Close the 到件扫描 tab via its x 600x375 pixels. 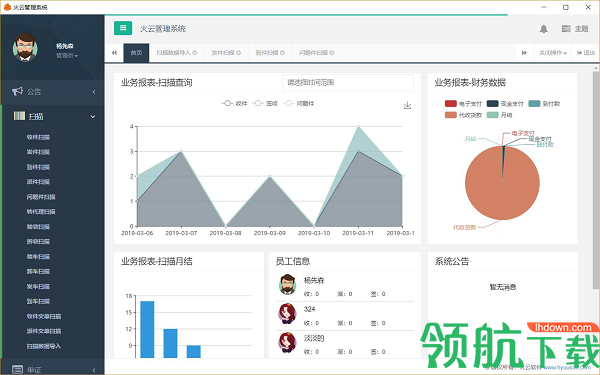282,53
